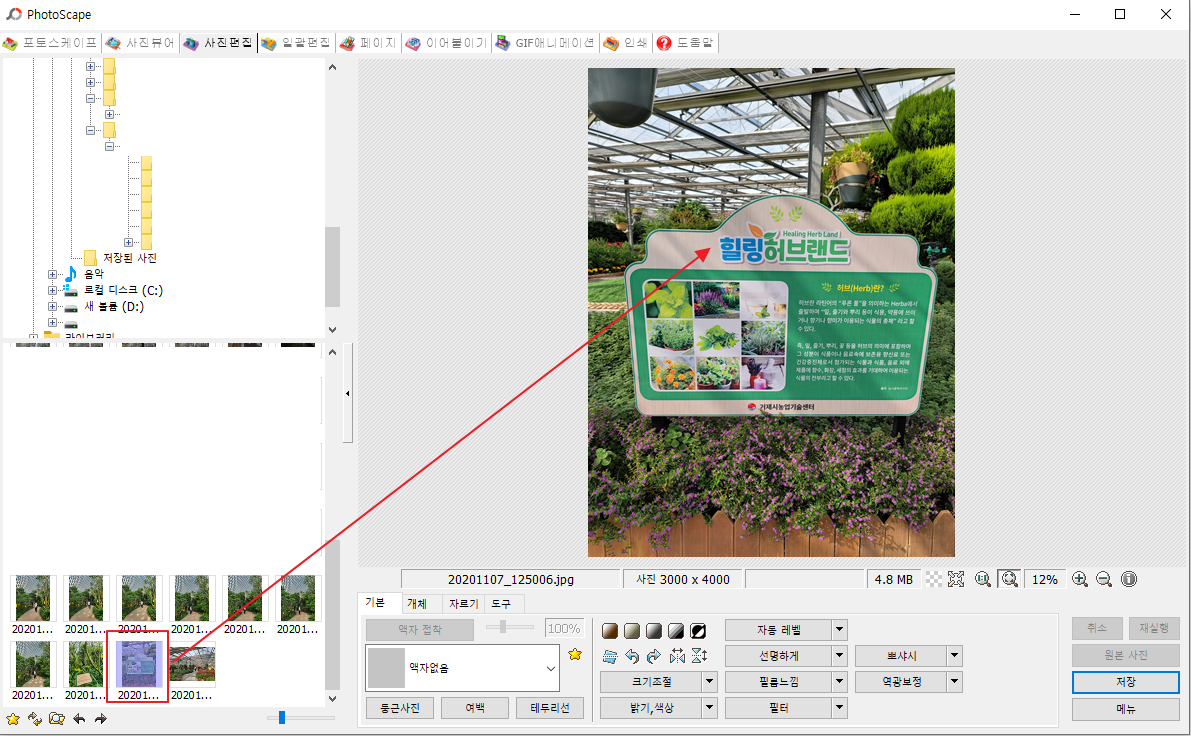The image size is (1191, 736).
Task: Open the 페이지 tab
Action: coord(368,43)
